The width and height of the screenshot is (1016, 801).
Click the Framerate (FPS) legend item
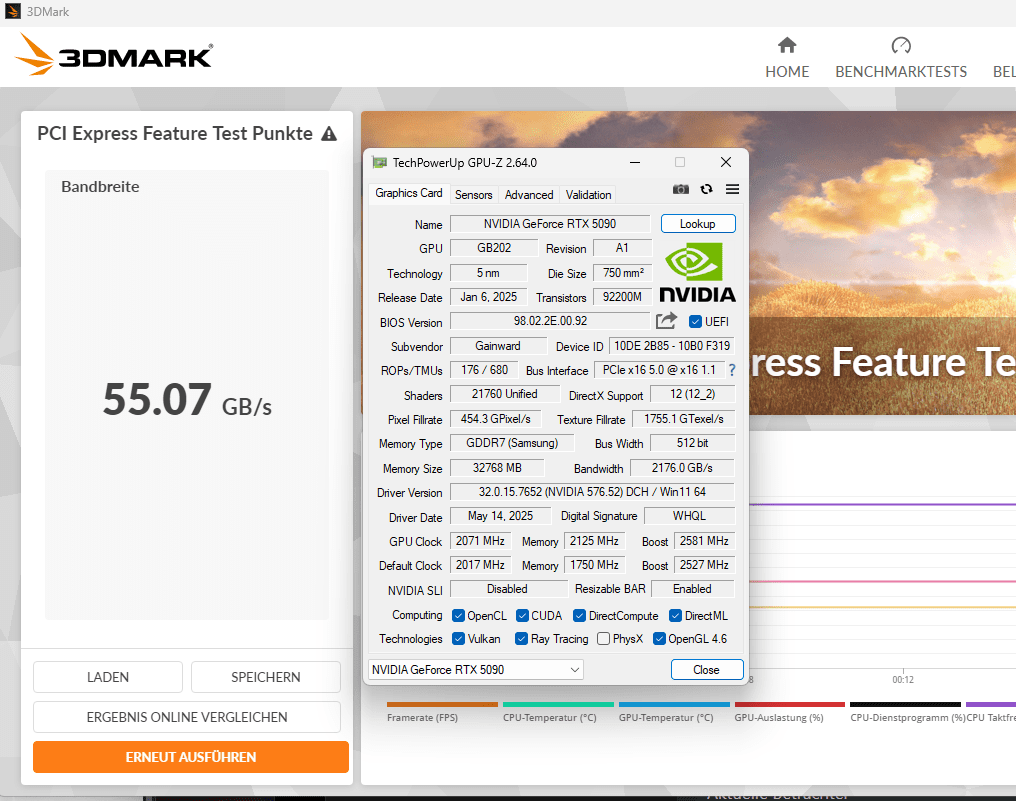[442, 712]
